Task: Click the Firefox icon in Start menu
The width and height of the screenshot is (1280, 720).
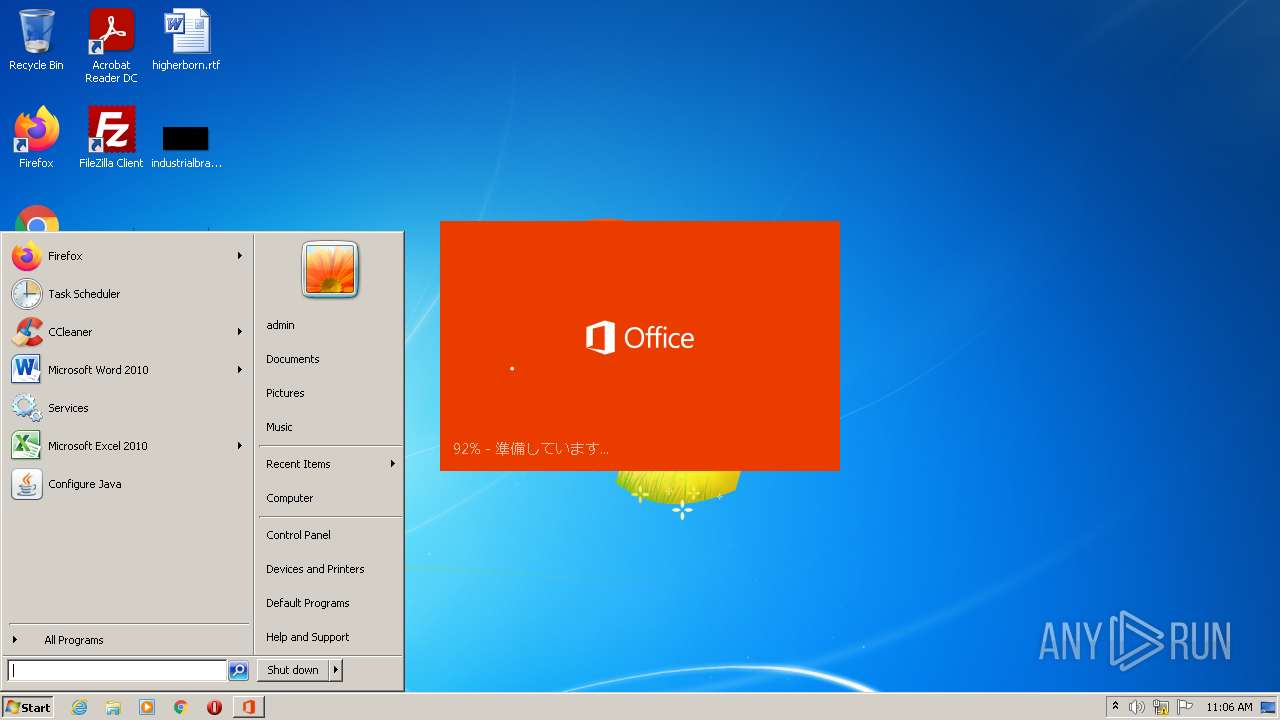Action: 27,256
